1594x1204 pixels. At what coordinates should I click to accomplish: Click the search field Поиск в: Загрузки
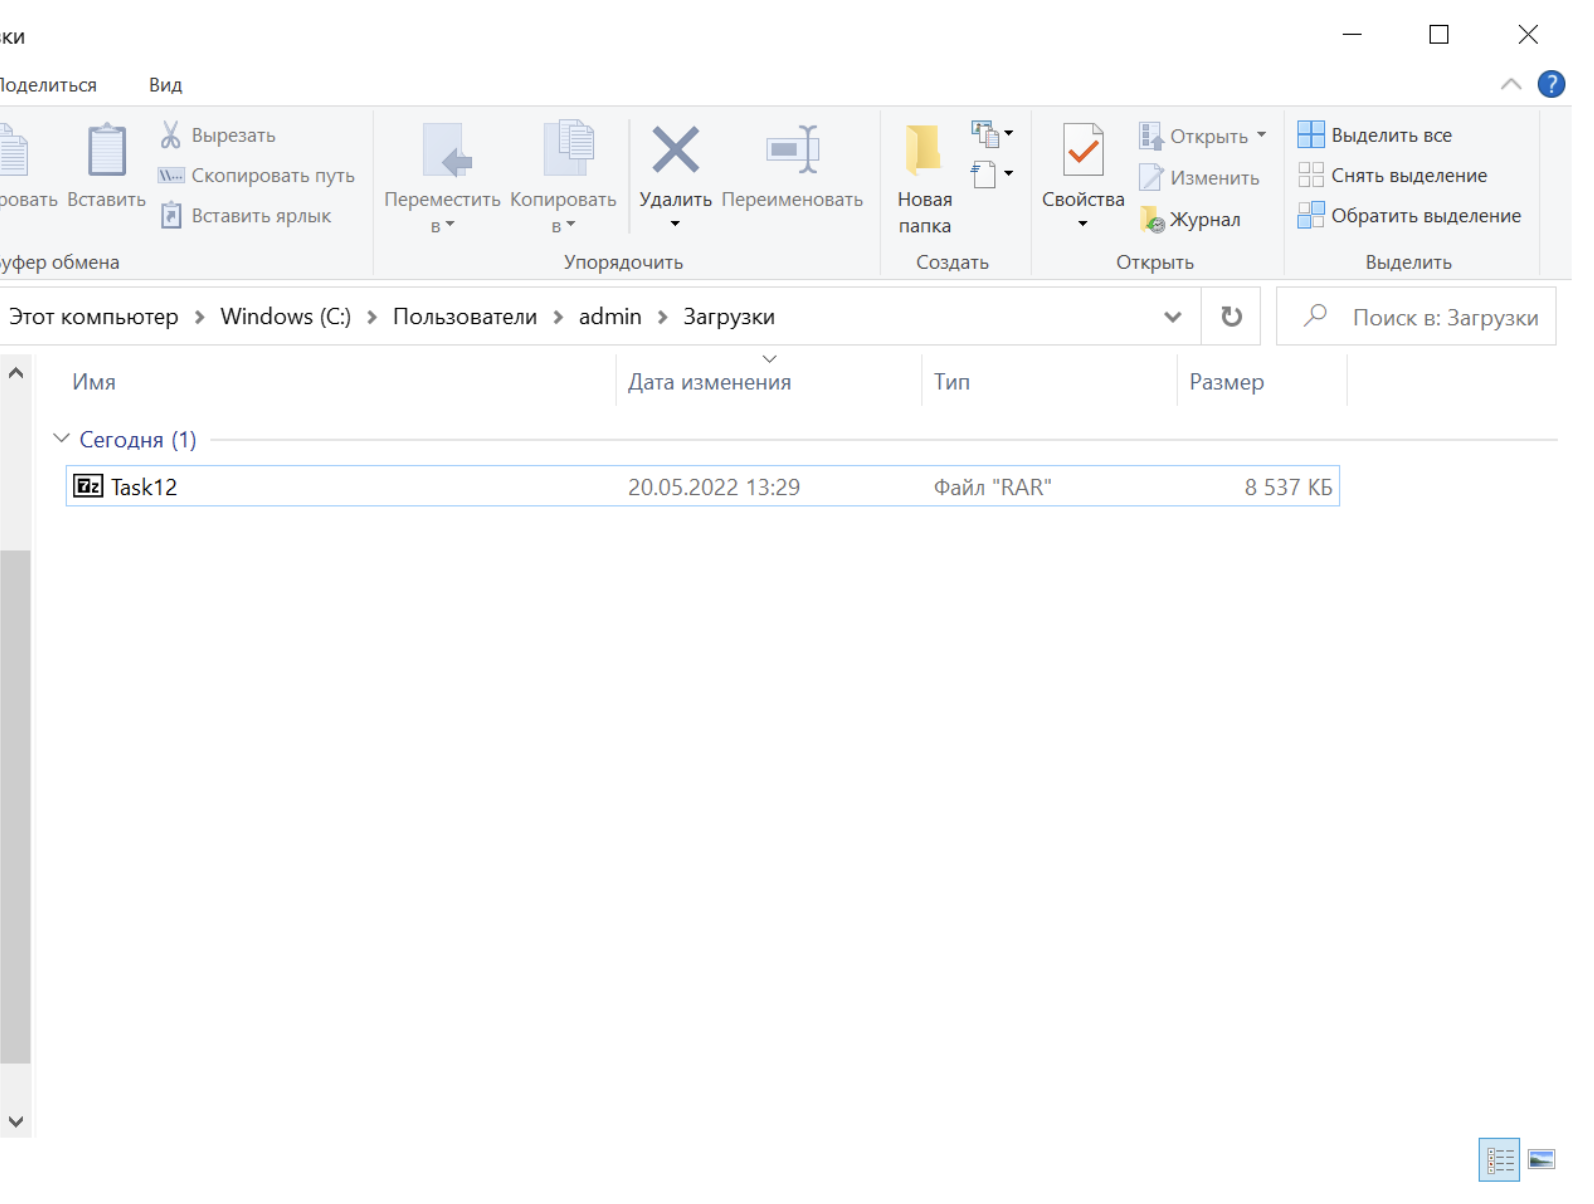(x=1416, y=317)
